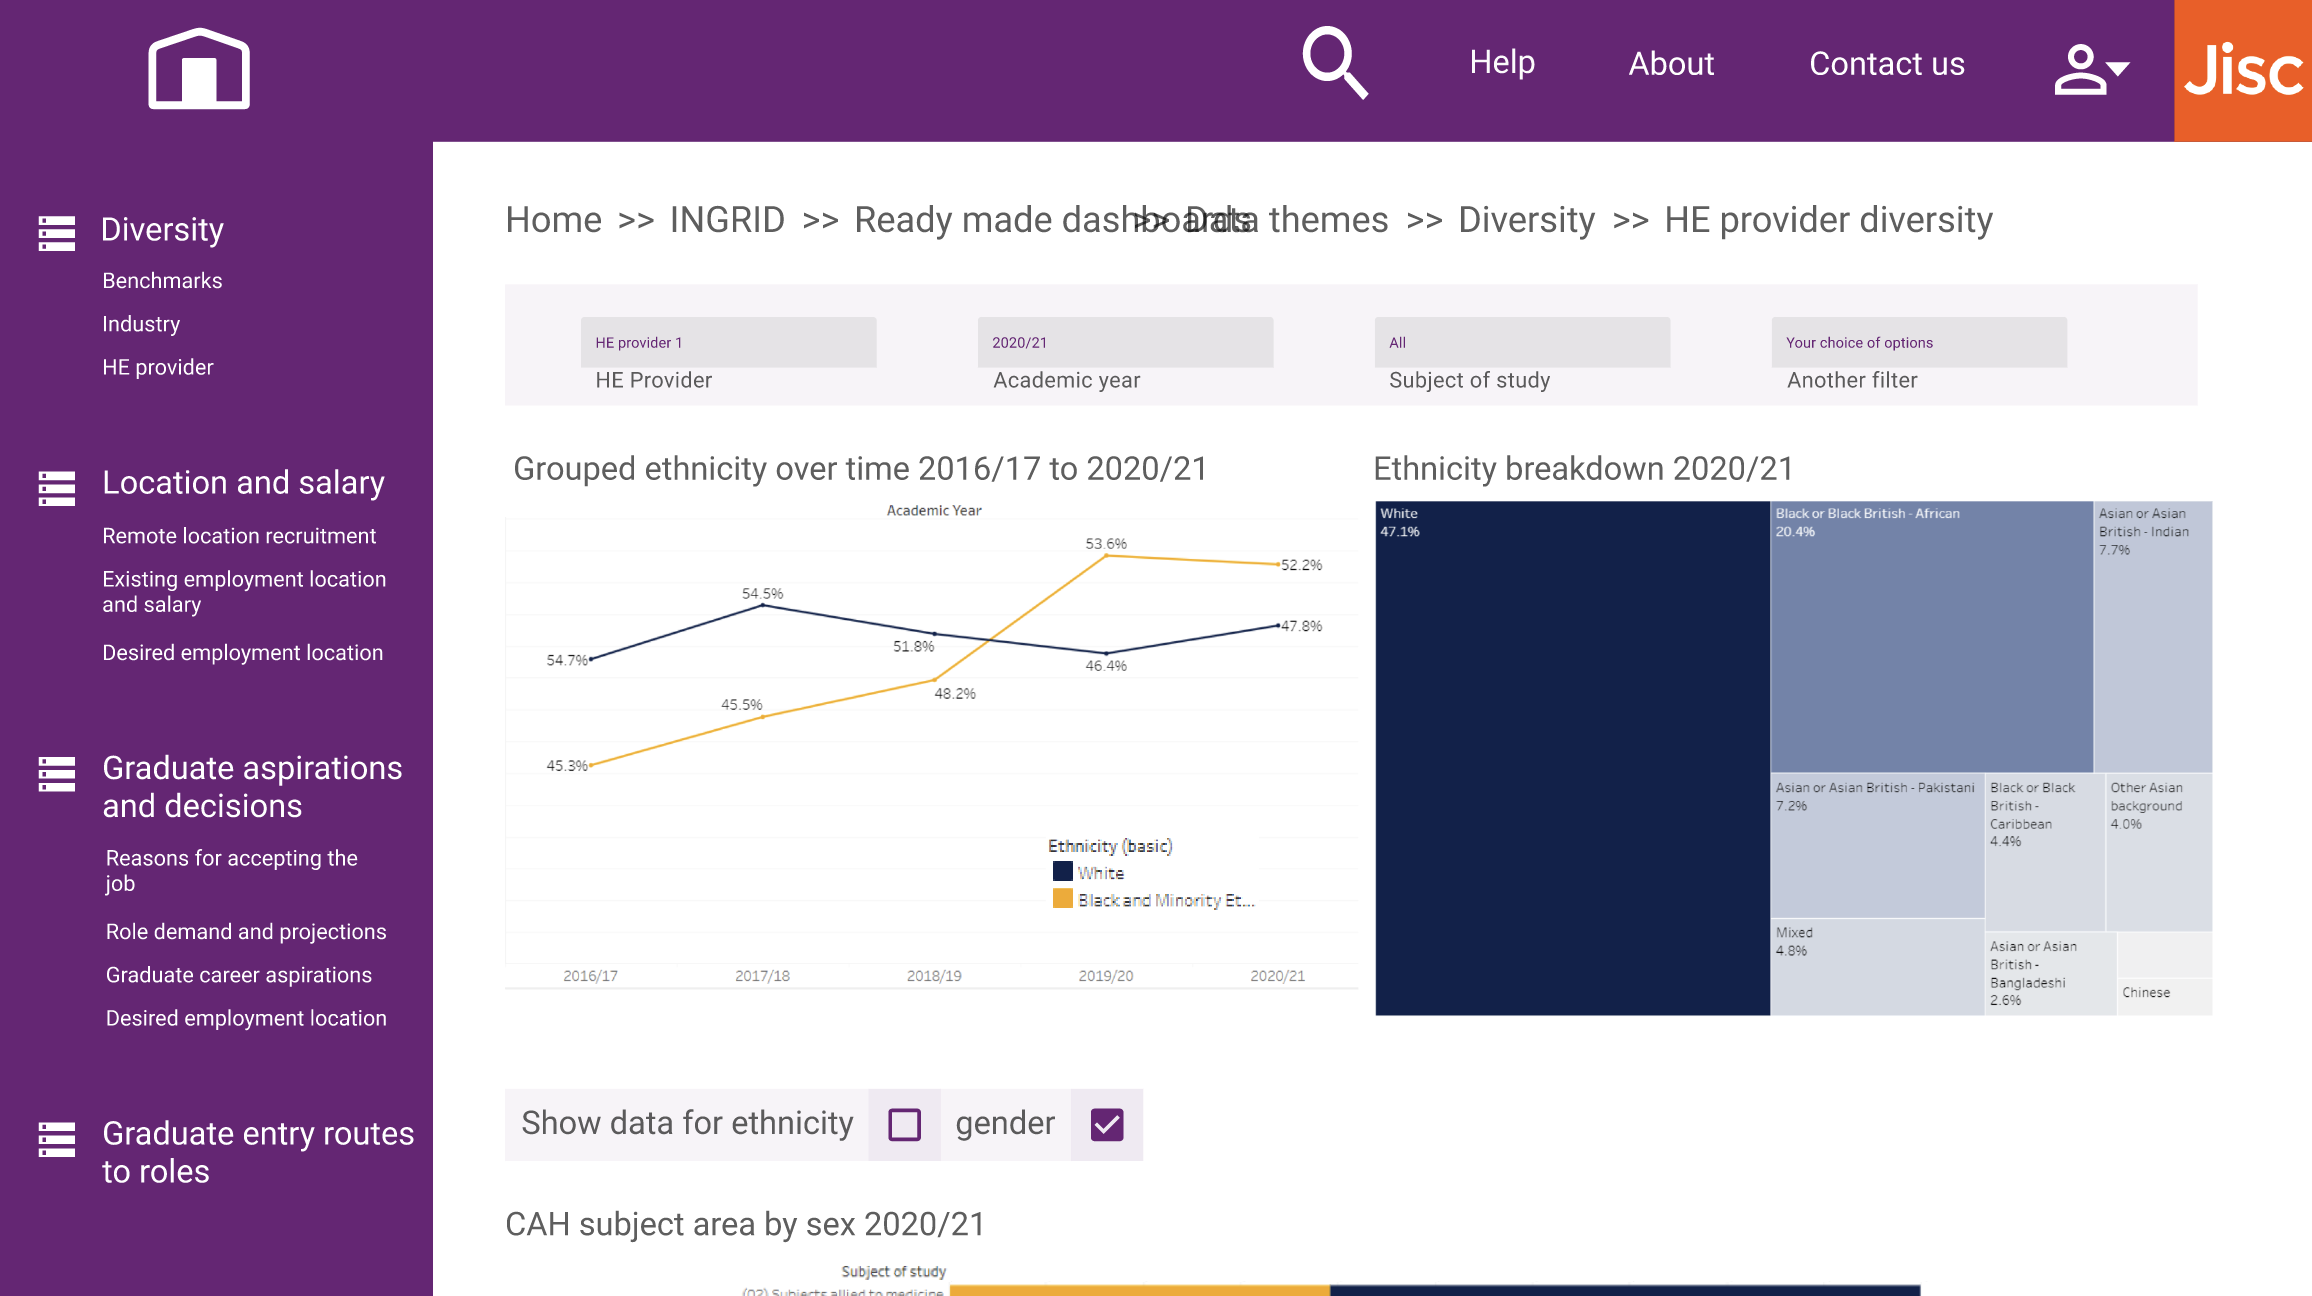Click the Location and salary list icon
This screenshot has height=1296, width=2312.
tap(57, 487)
